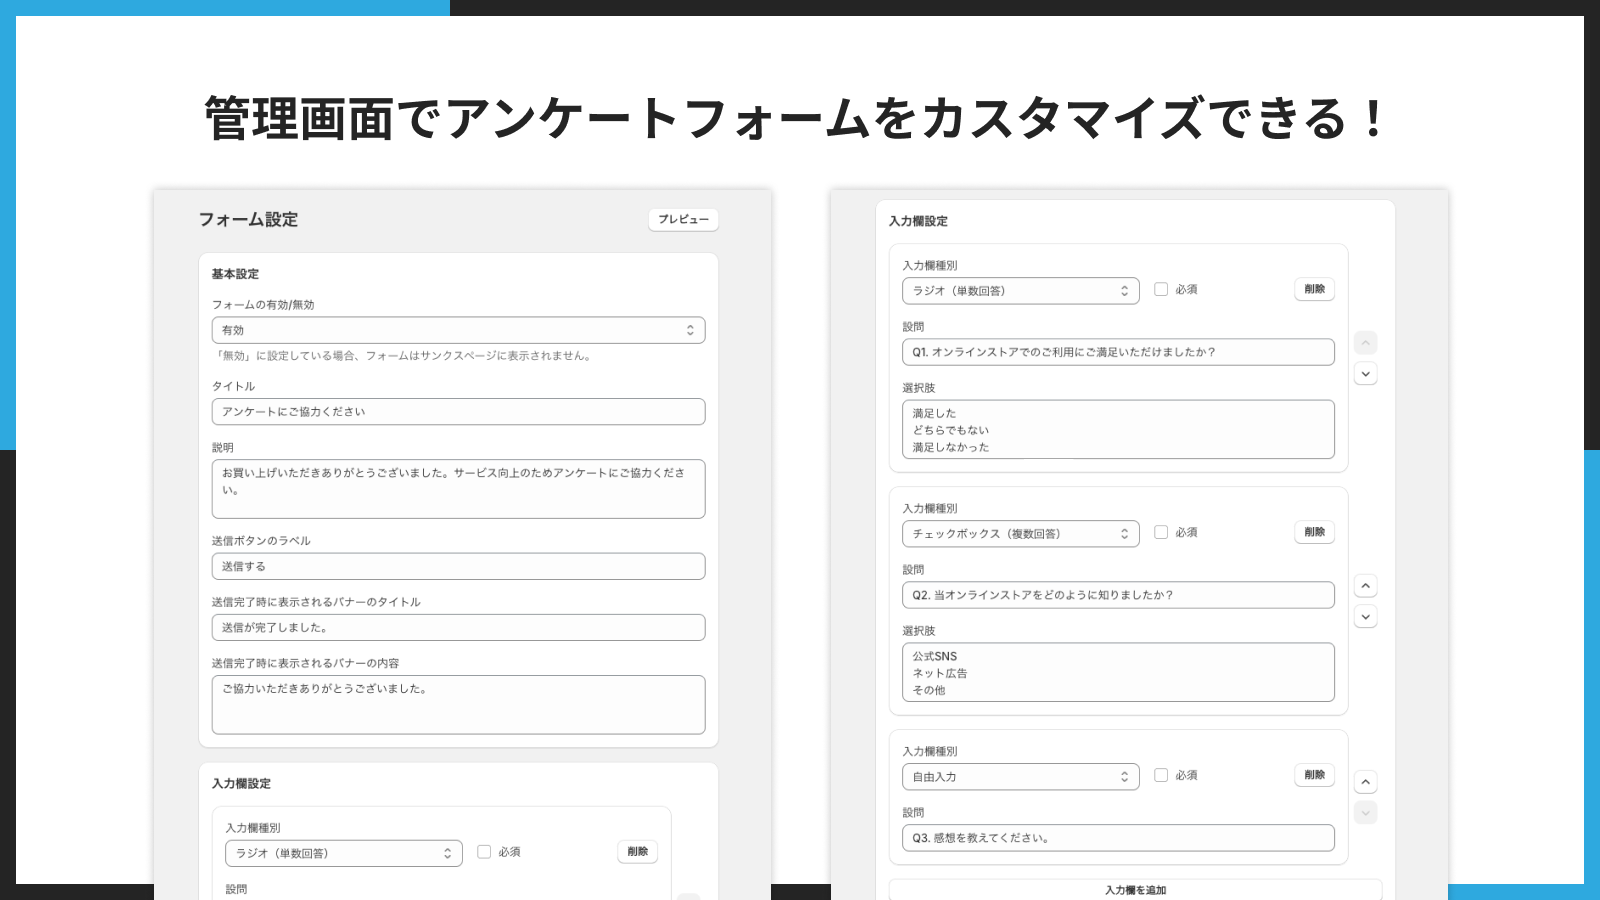
Task: Delete question Q1 with its 削除 button
Action: 1314,289
